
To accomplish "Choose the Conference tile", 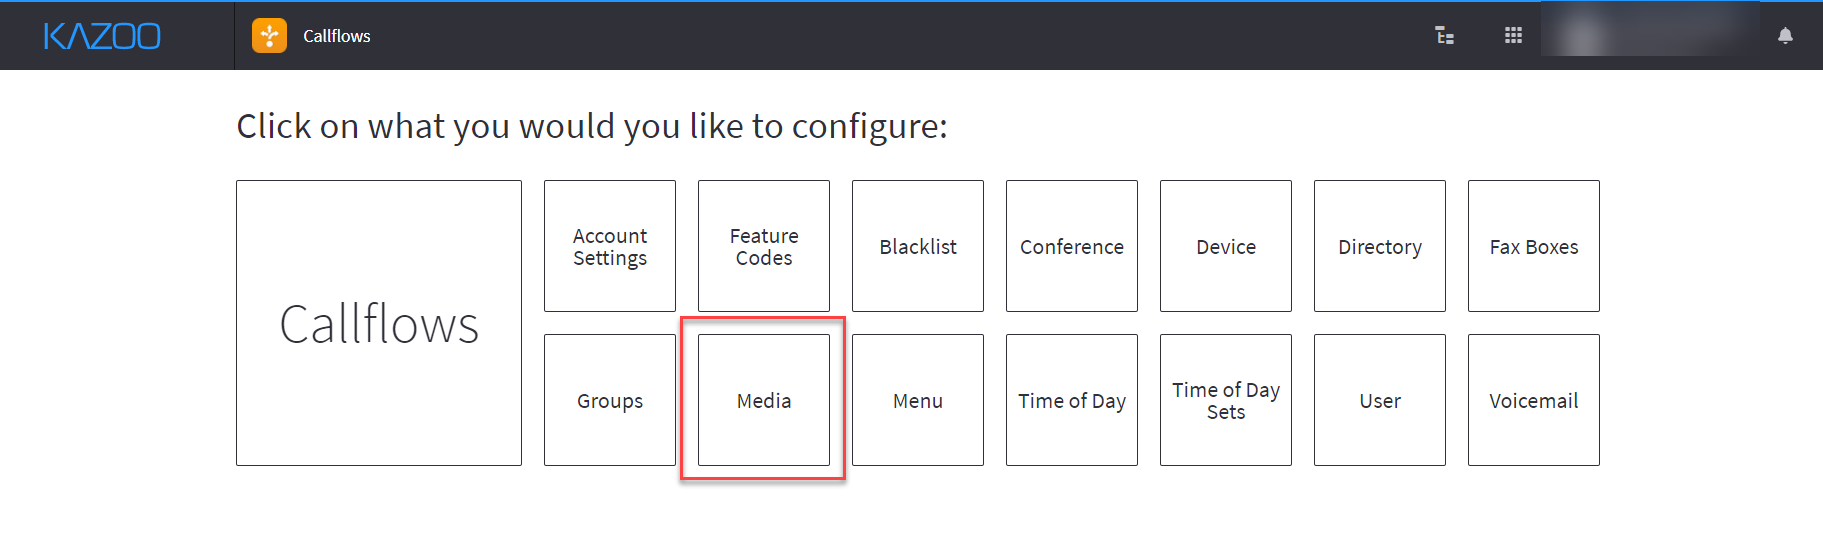I will coord(1072,246).
